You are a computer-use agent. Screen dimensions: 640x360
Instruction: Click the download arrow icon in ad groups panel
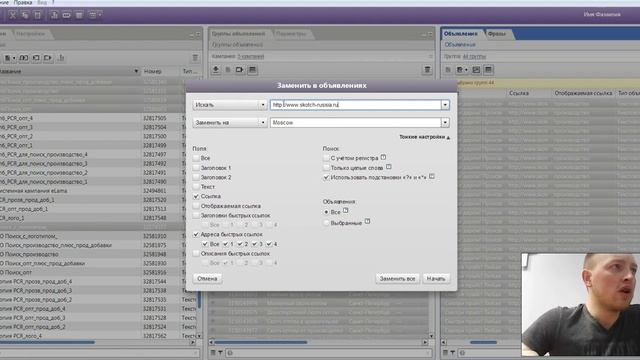pyautogui.click(x=216, y=70)
